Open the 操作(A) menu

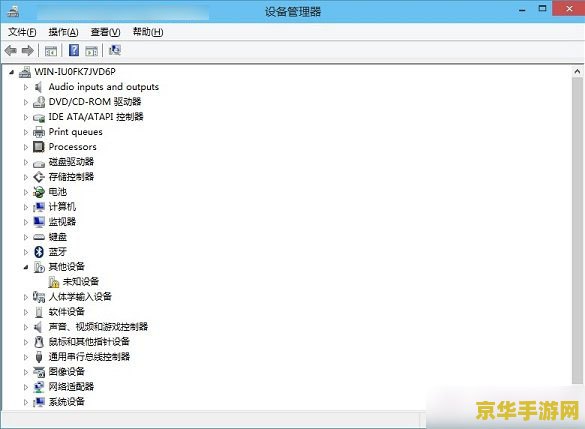[63, 32]
